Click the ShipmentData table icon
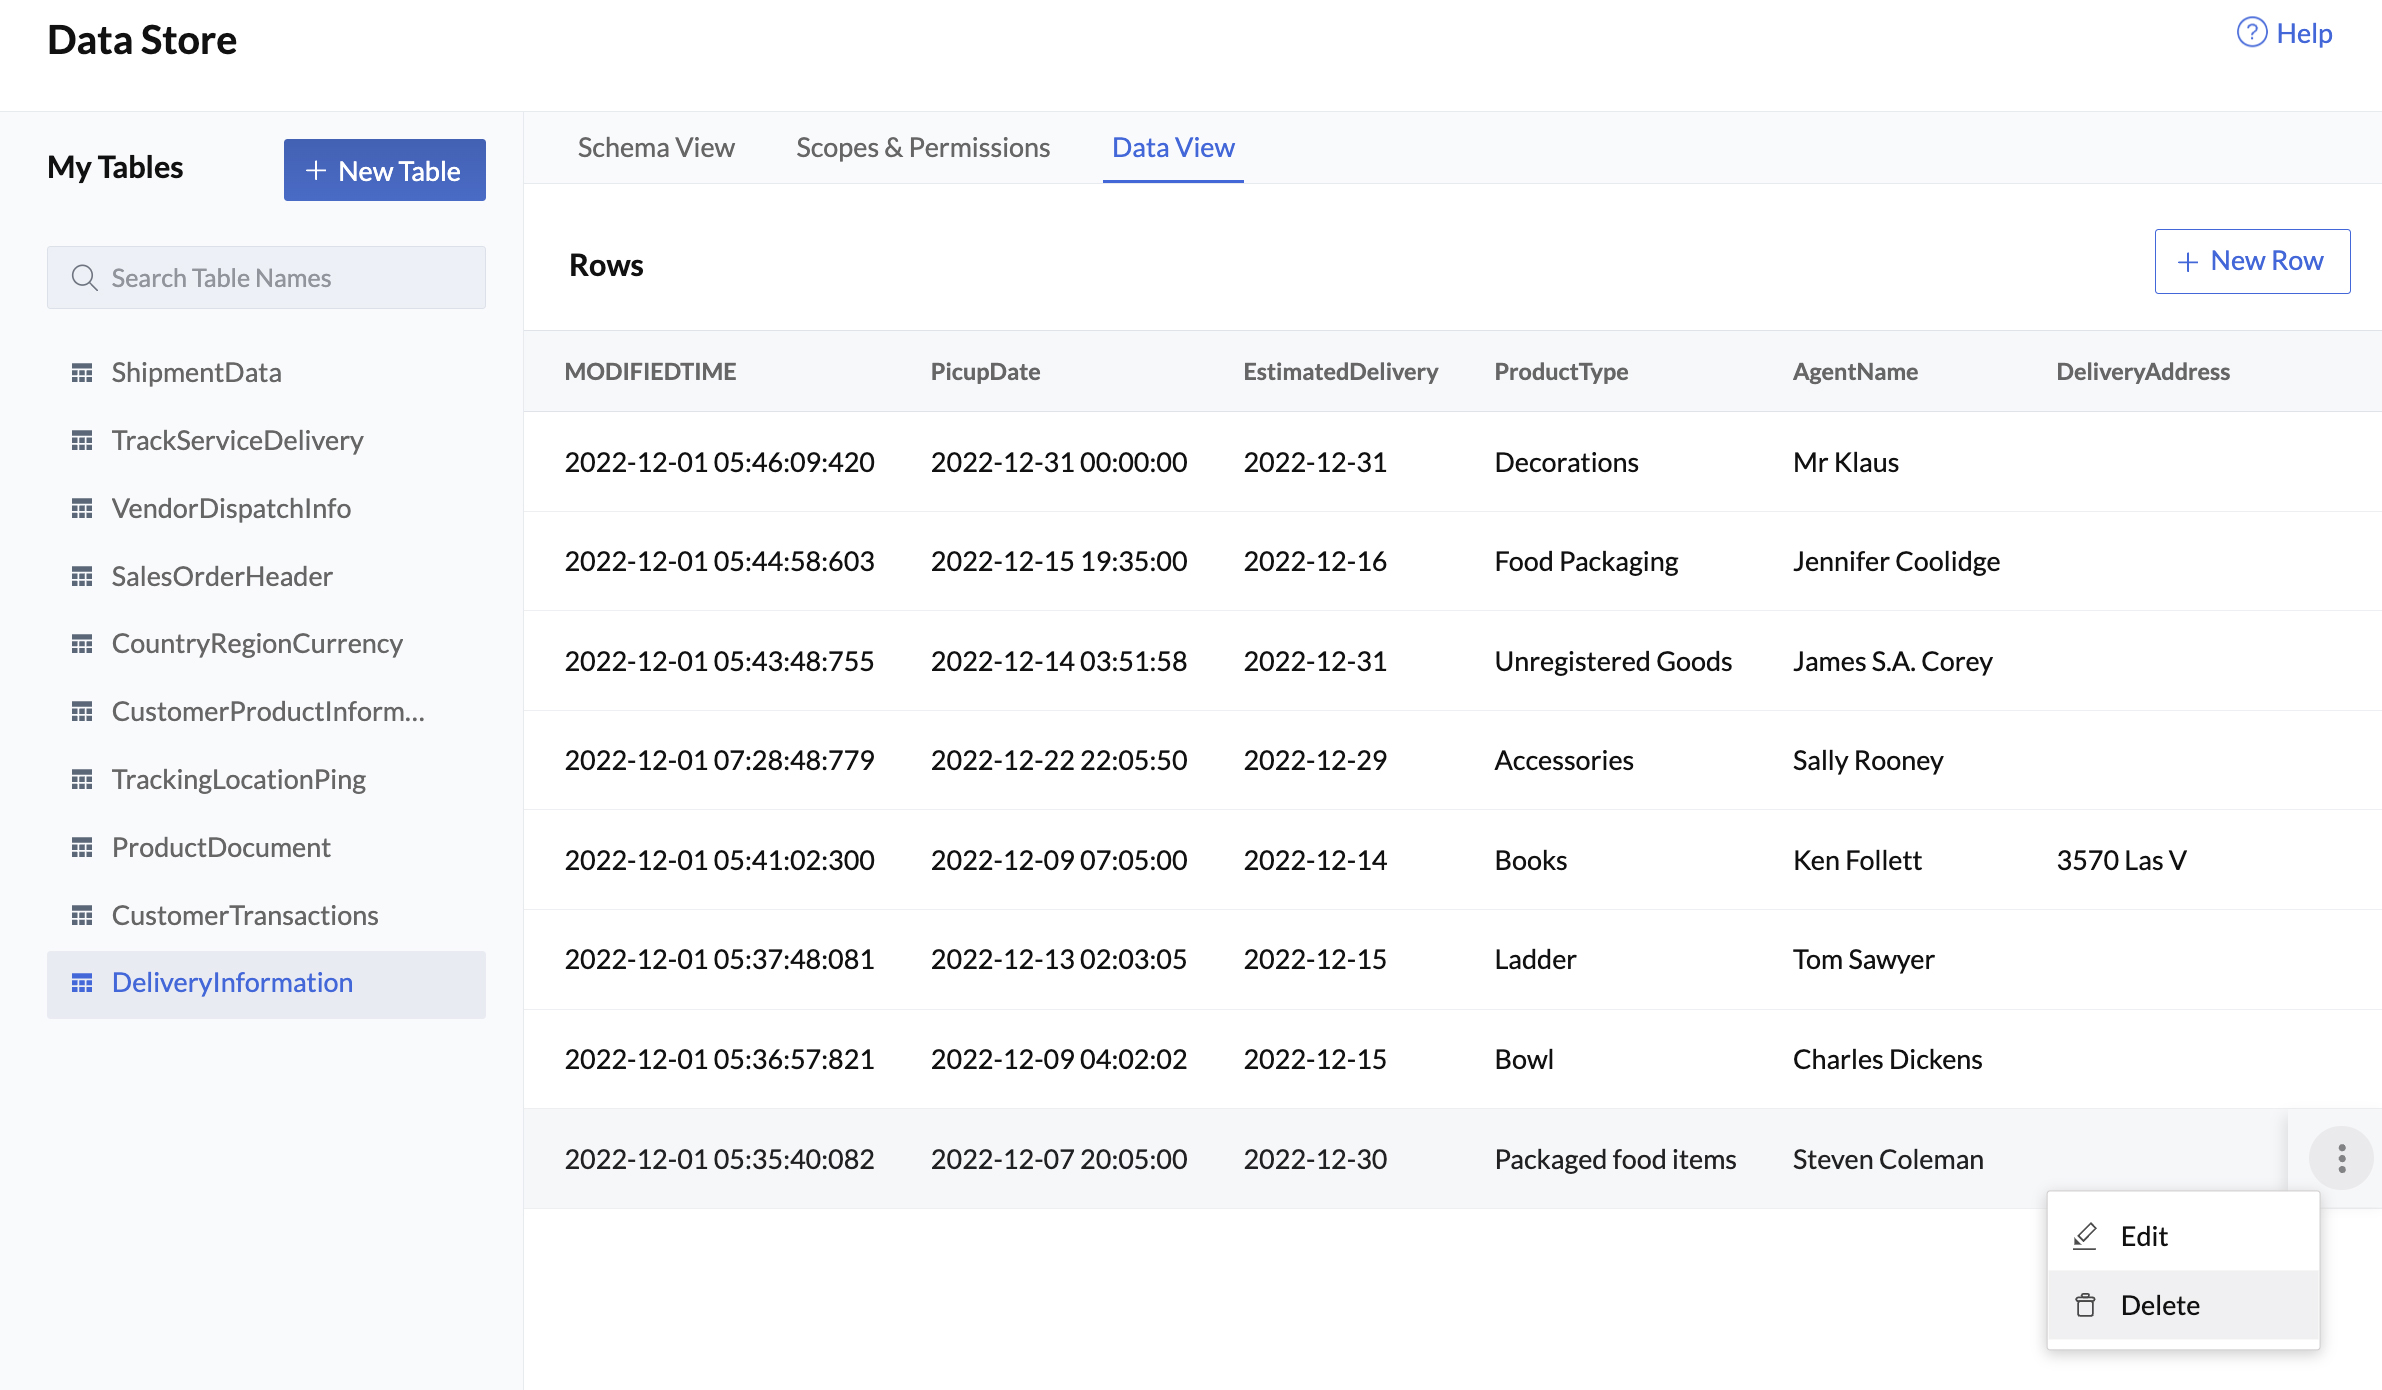 pyautogui.click(x=82, y=373)
